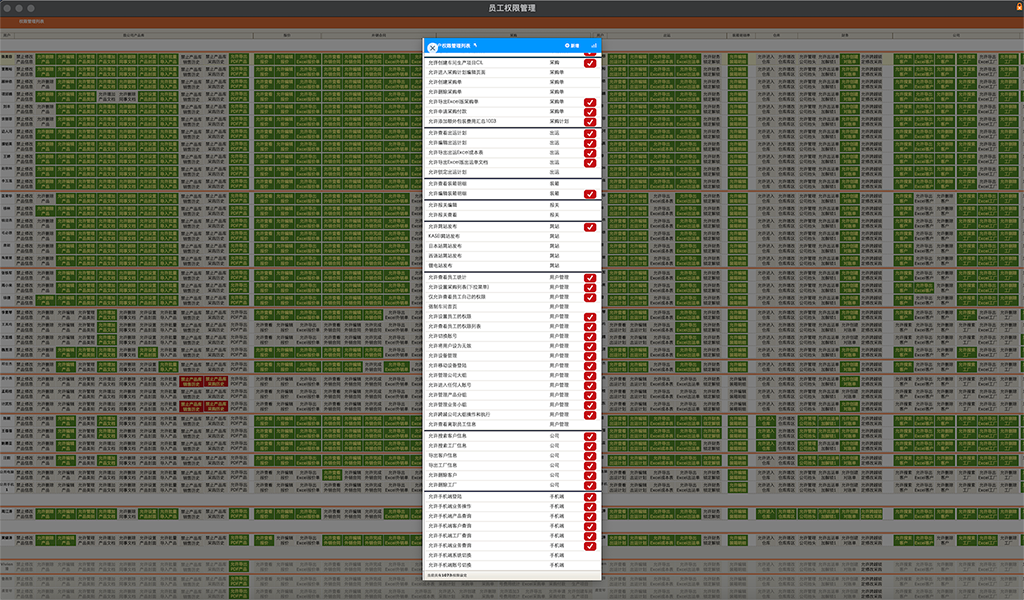Toggle 允许跨越公司大组操作和执行 checkbox
The height and width of the screenshot is (600, 1024).
click(590, 415)
